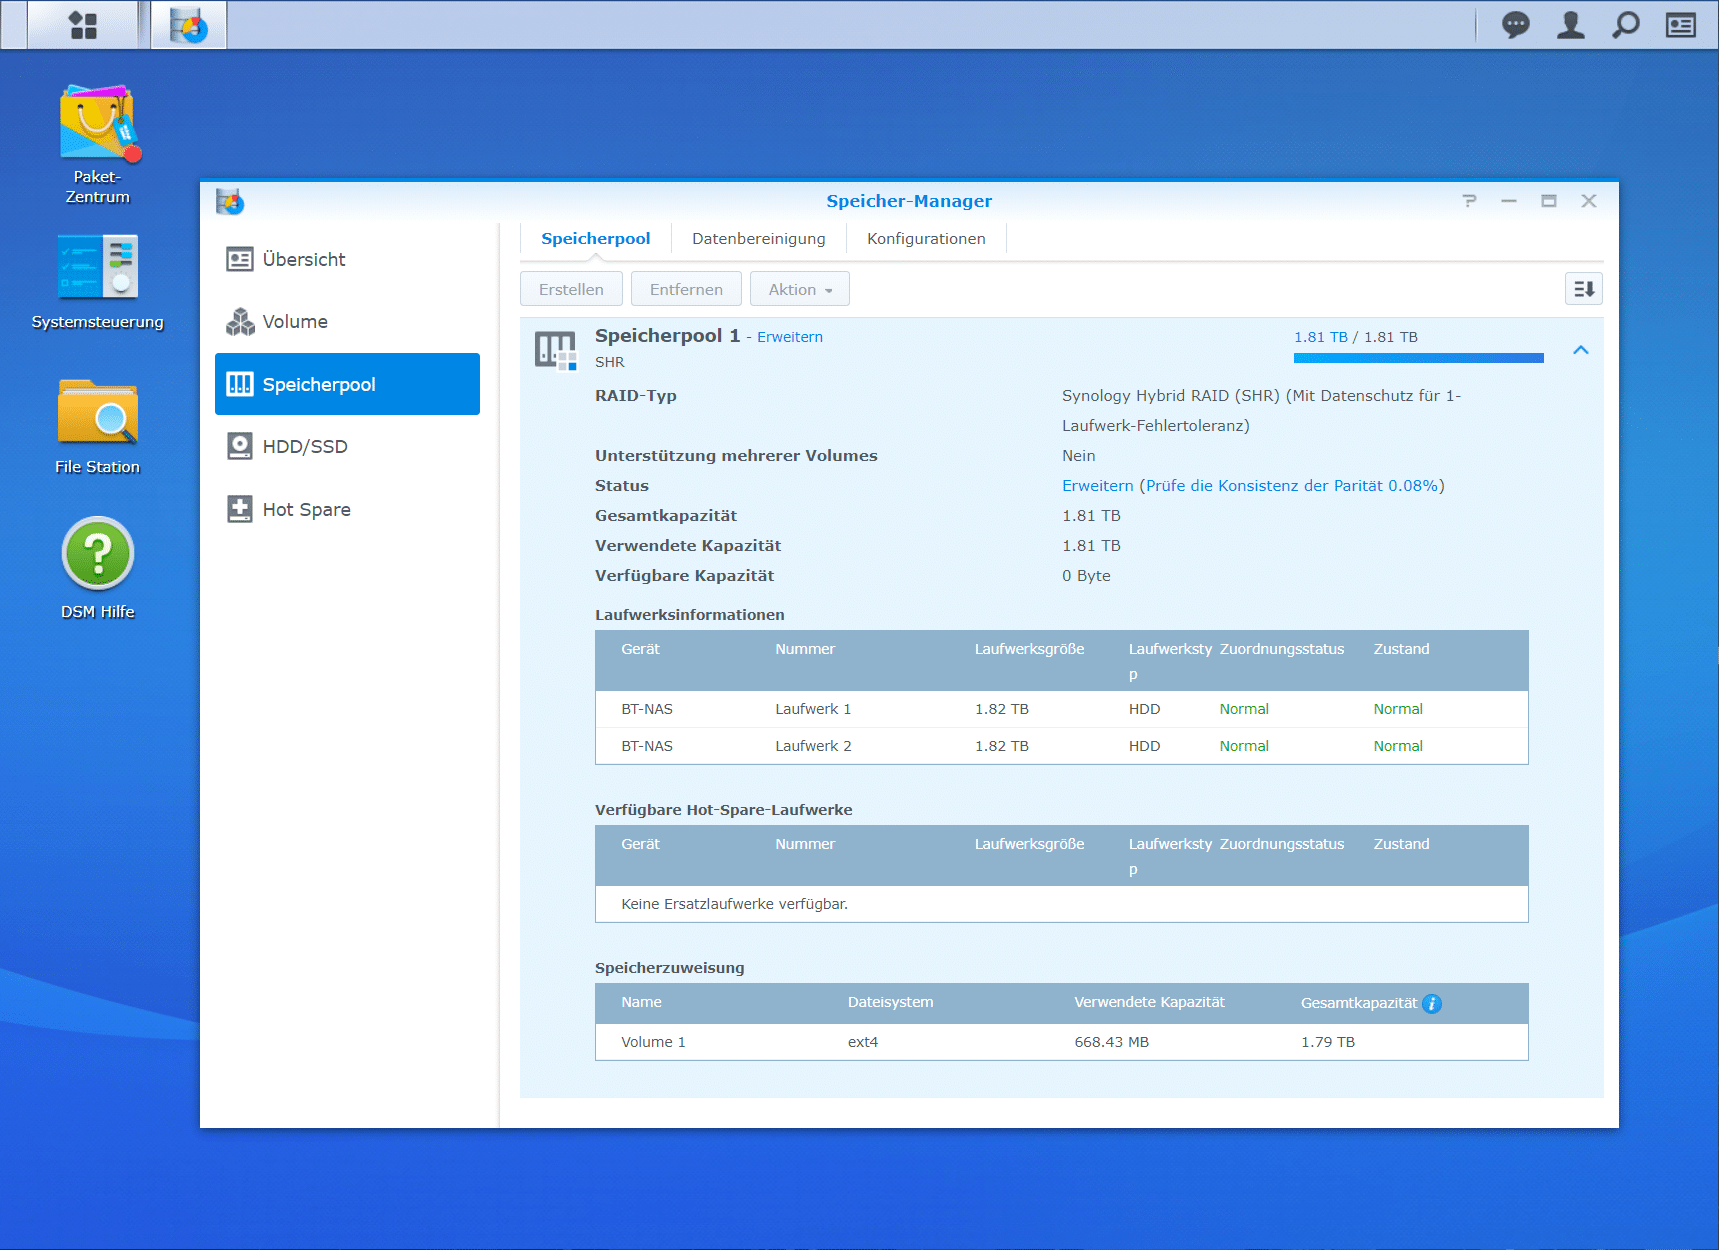Open the DSM Hilfe icon
Screen dimensions: 1719x1250
(97, 554)
